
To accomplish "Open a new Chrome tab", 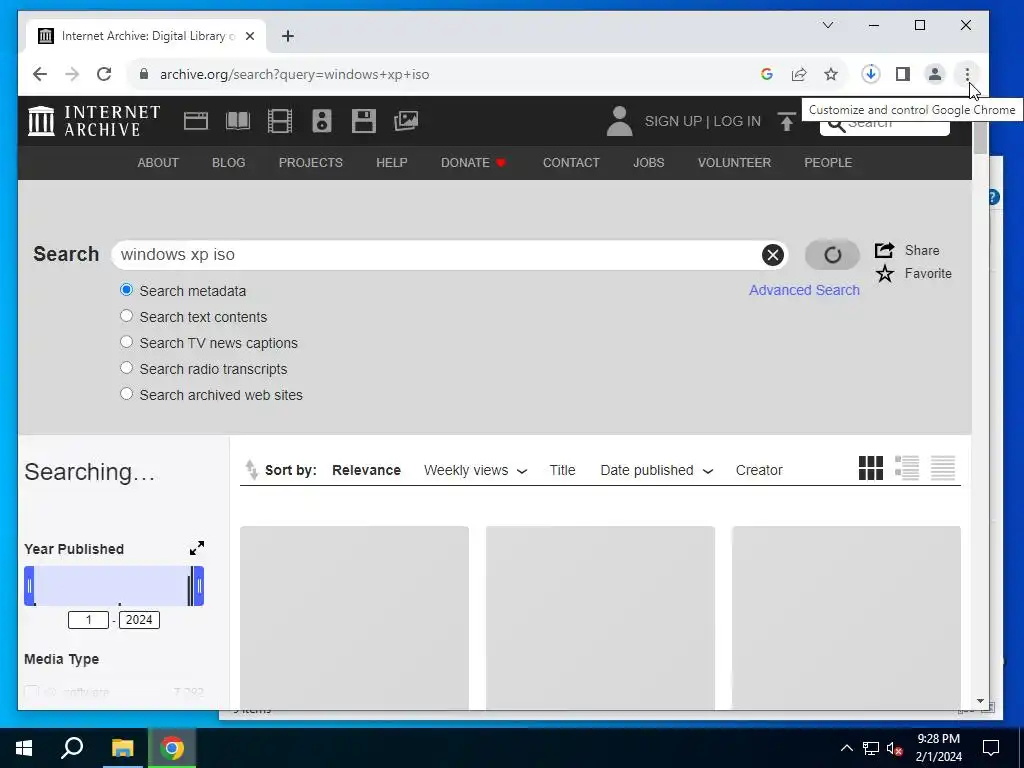I will click(288, 36).
